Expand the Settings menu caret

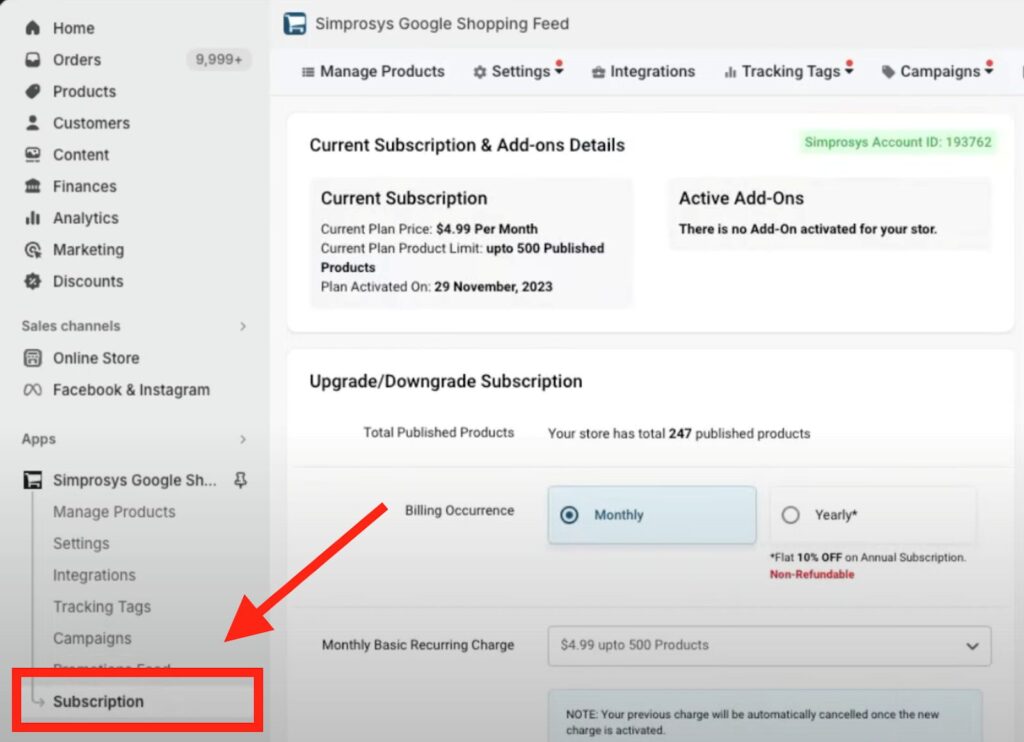(559, 71)
